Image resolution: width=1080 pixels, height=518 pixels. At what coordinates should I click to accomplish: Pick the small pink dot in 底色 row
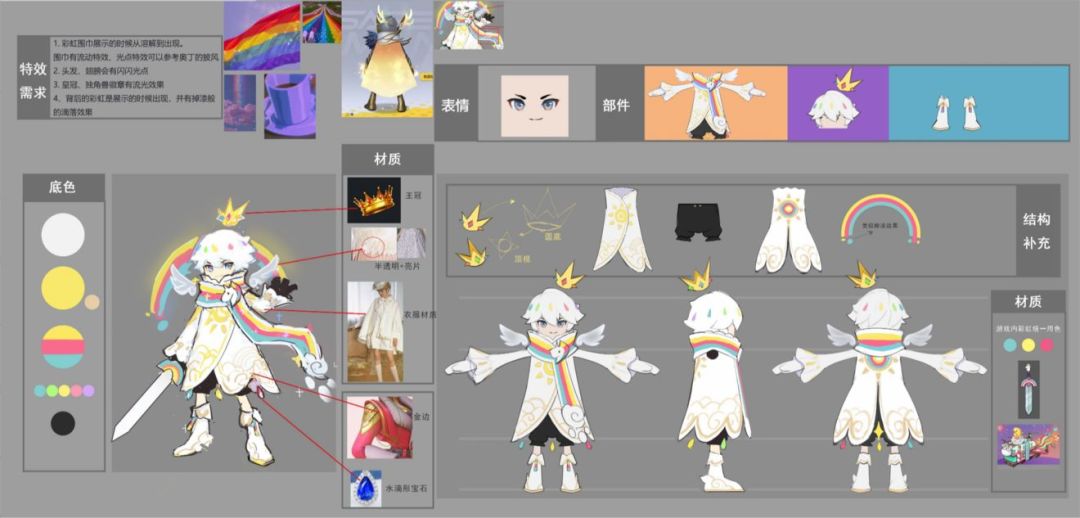[x=76, y=391]
